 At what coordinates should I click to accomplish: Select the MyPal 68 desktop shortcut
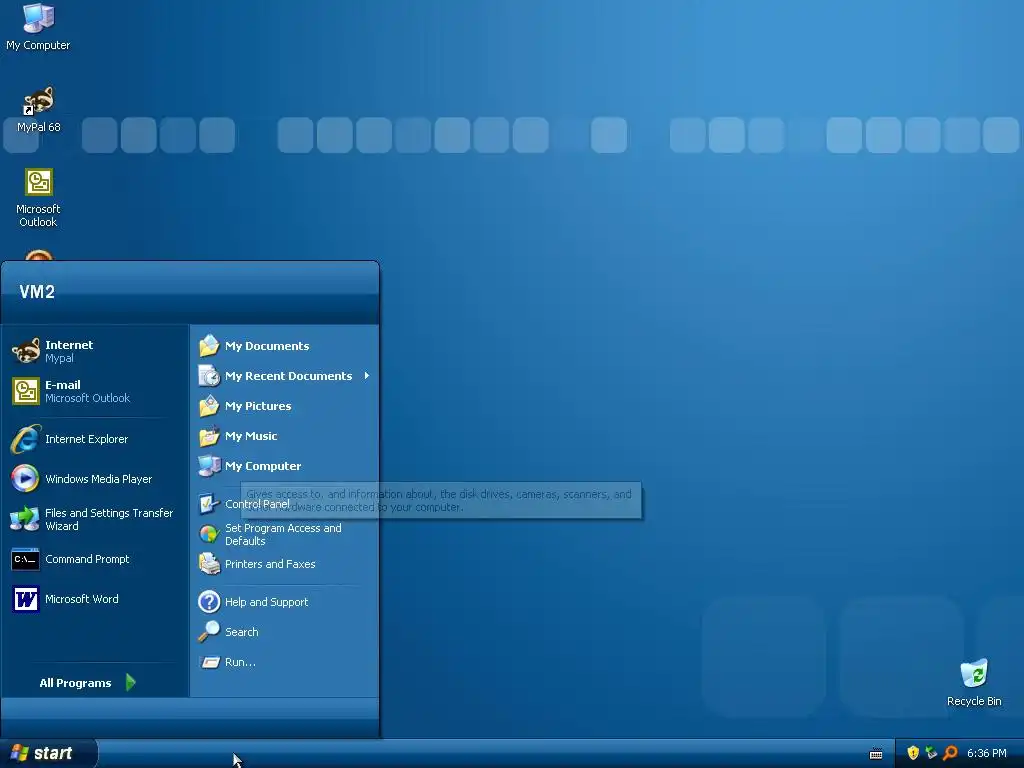(x=38, y=108)
